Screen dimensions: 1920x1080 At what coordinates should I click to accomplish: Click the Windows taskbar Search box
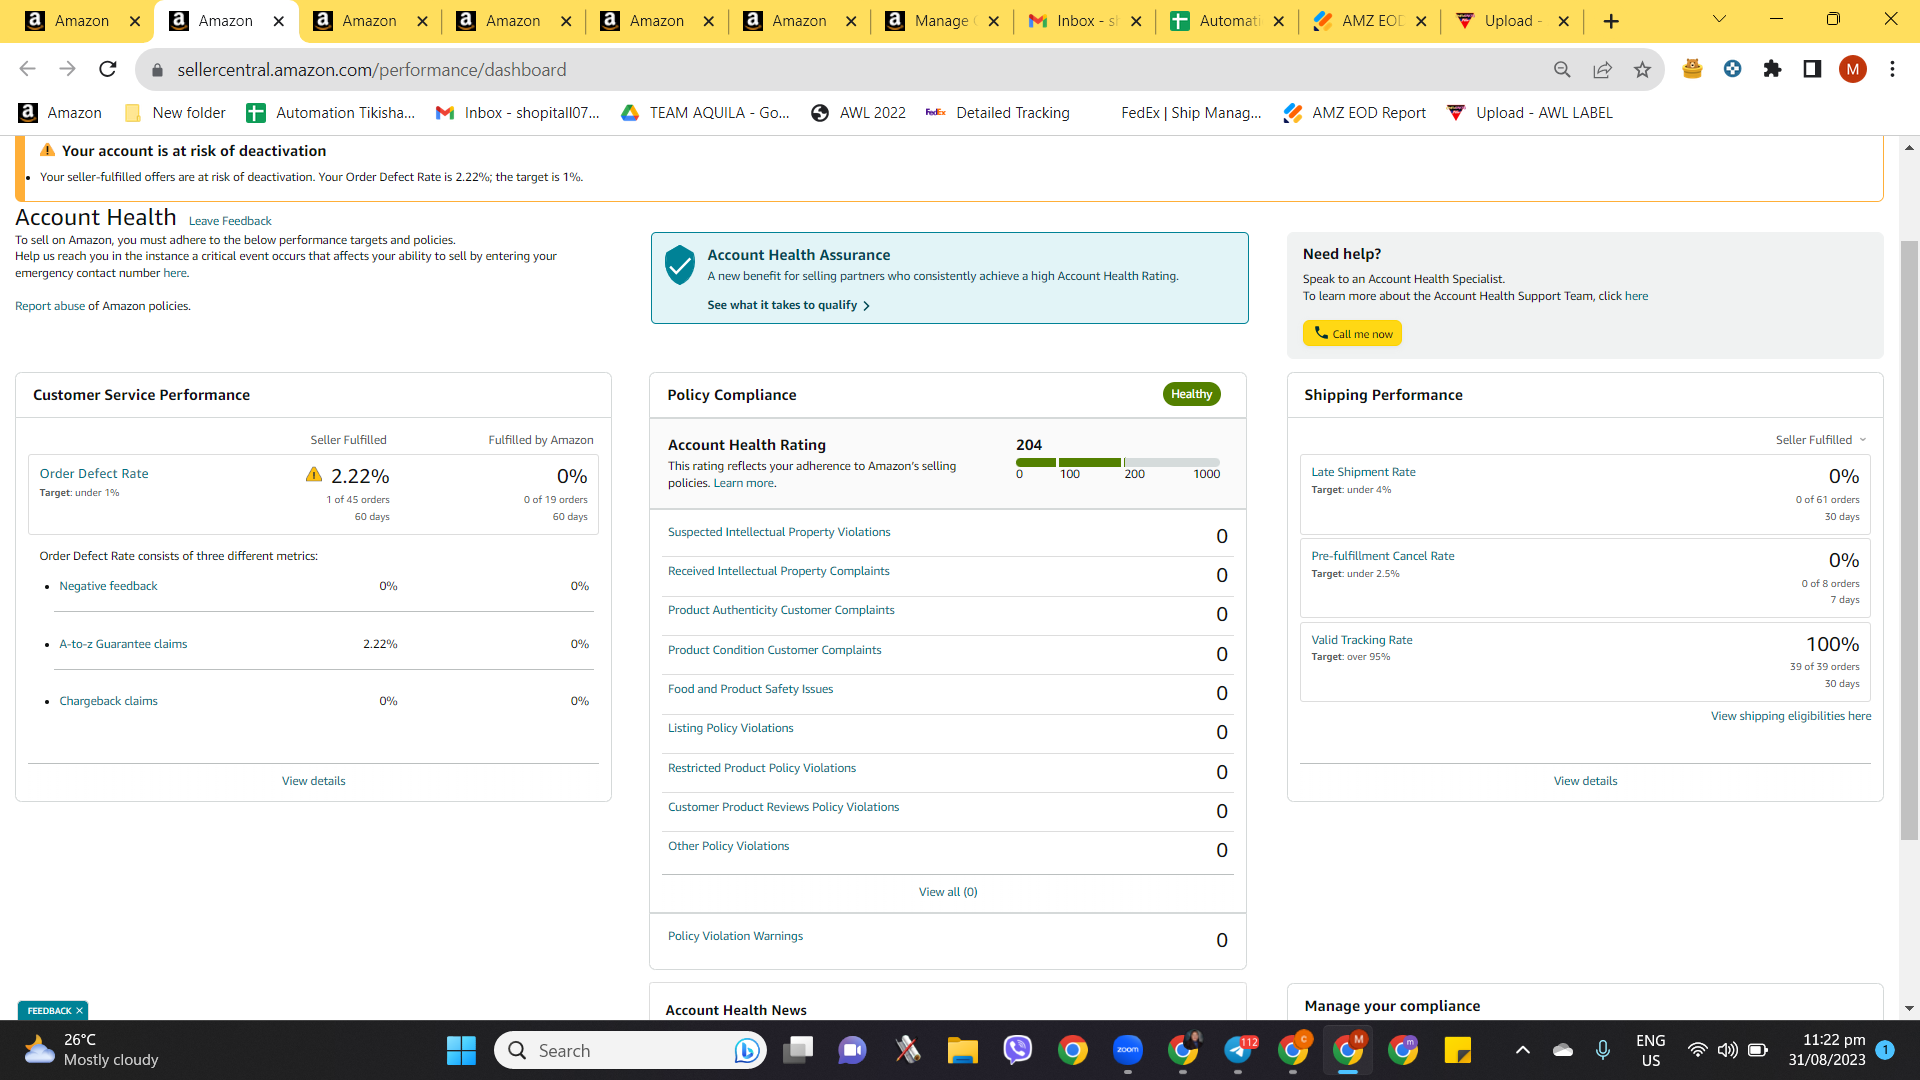pyautogui.click(x=630, y=1050)
